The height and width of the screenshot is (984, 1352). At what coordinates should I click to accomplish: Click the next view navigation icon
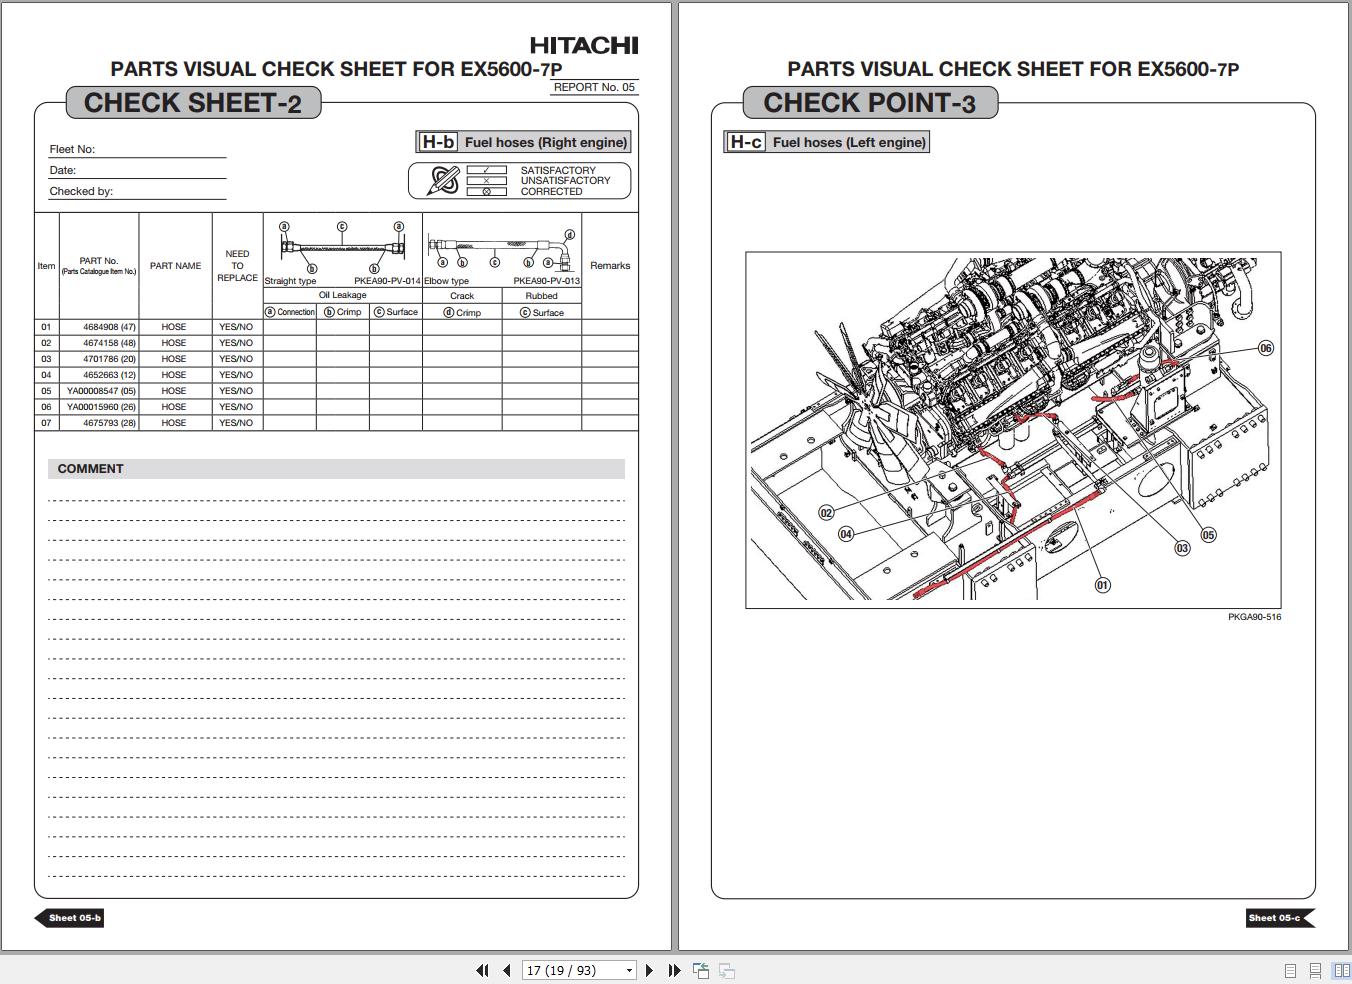tap(727, 970)
